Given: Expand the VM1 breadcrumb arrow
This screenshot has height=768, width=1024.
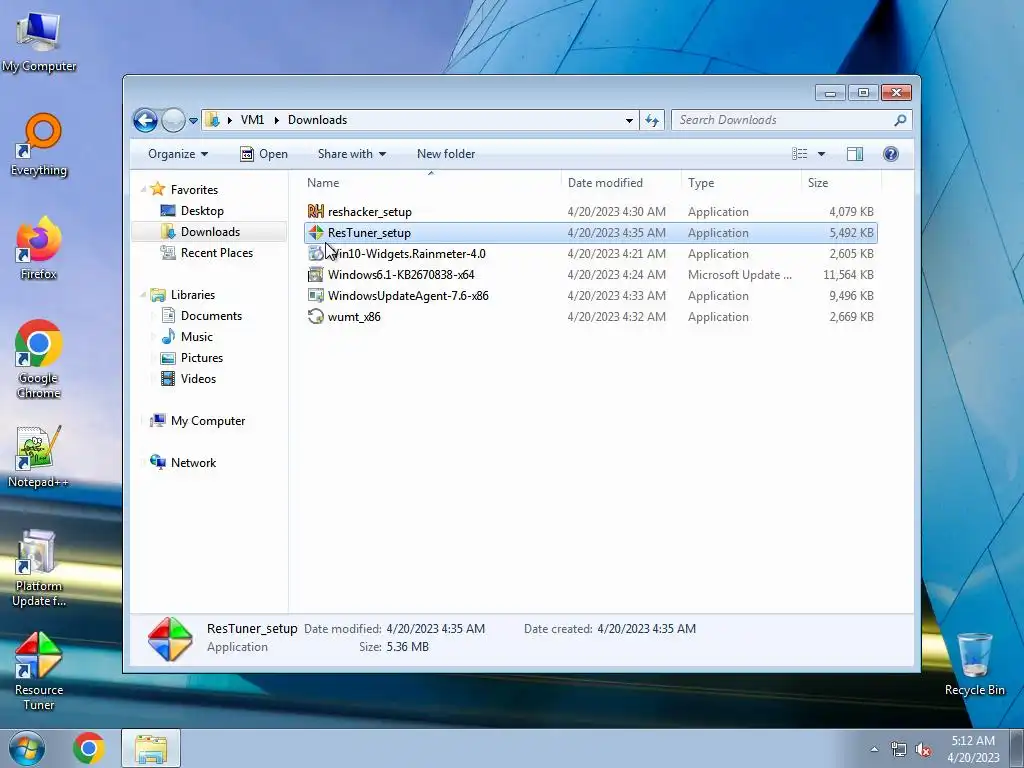Looking at the screenshot, I should [276, 120].
